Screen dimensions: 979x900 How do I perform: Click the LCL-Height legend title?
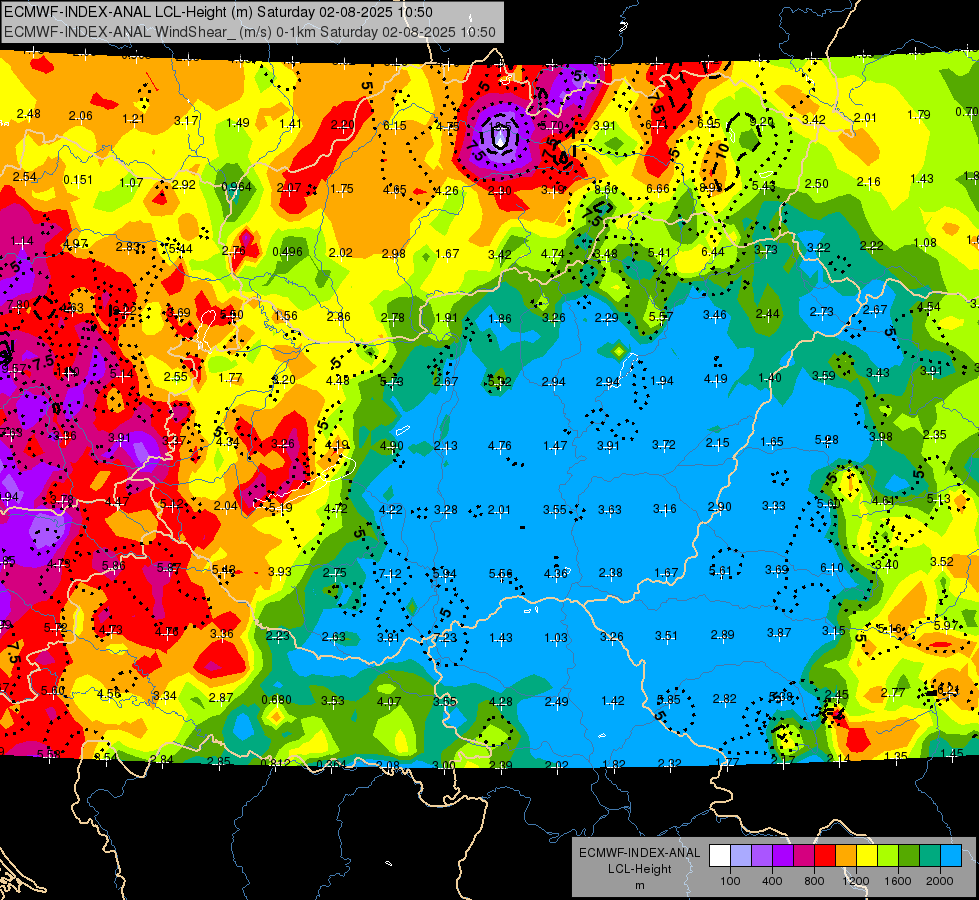point(639,869)
